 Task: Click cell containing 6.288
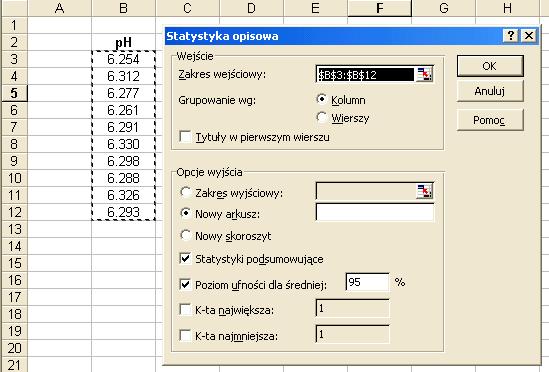[x=124, y=178]
